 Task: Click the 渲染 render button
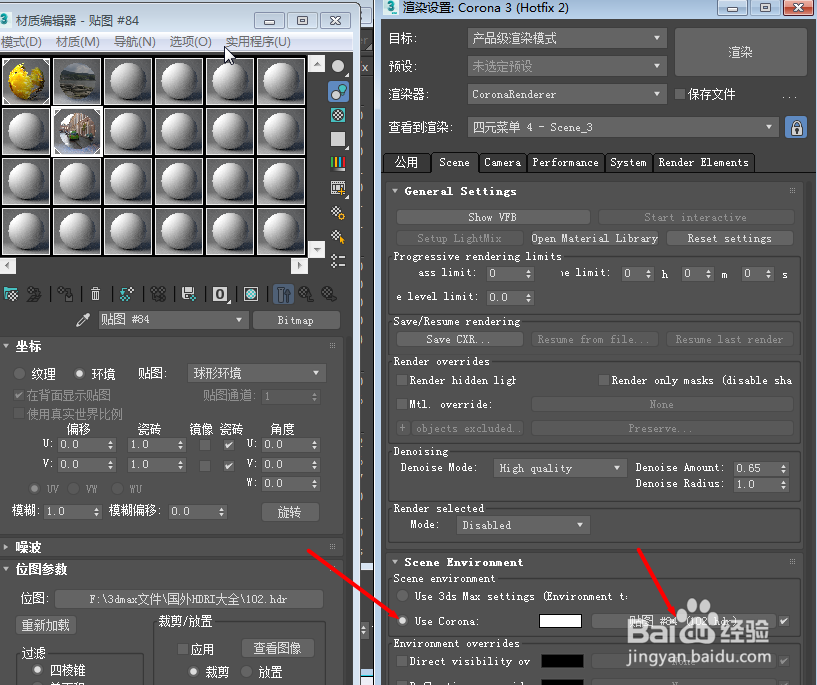(x=740, y=52)
